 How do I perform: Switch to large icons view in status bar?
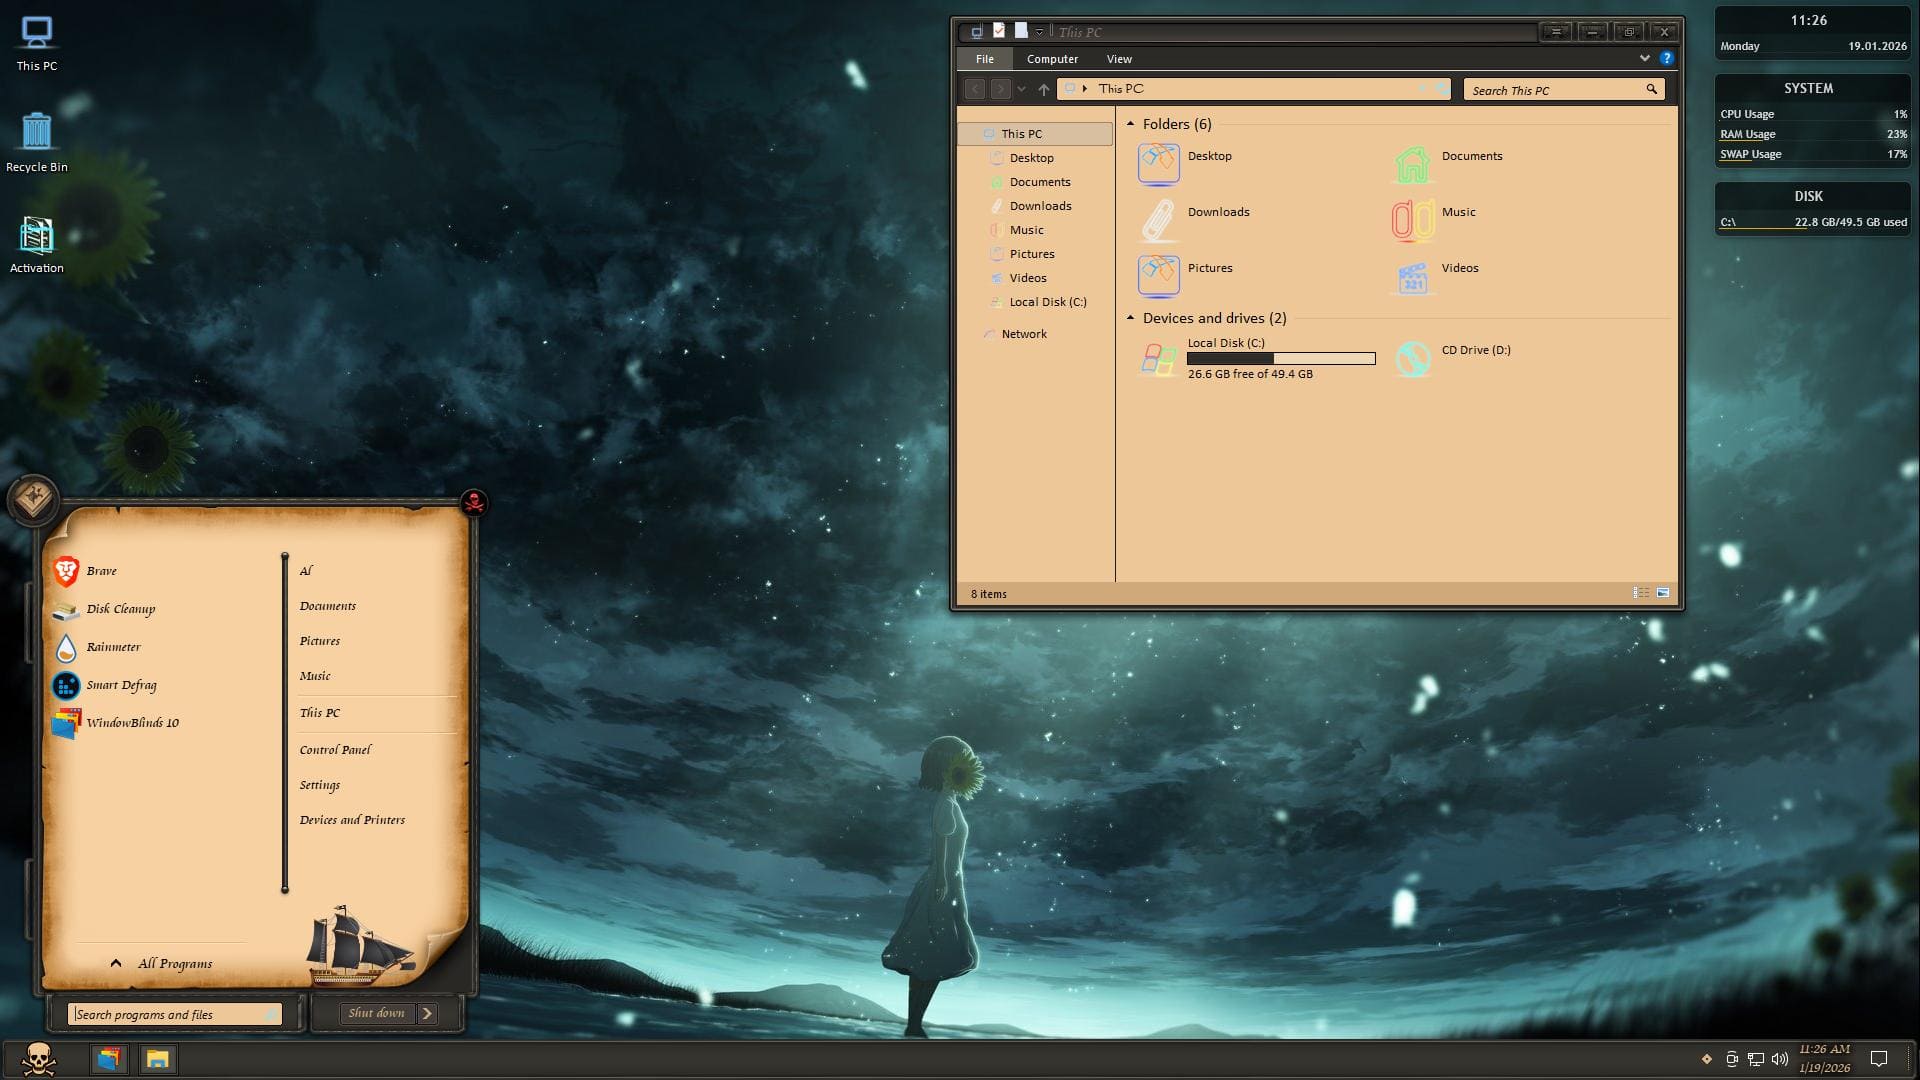1663,593
